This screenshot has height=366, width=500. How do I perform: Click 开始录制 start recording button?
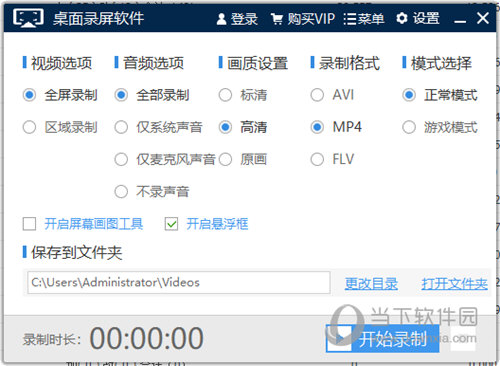click(x=382, y=339)
